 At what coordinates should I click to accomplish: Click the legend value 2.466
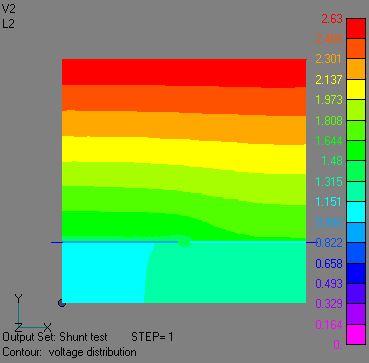point(329,39)
